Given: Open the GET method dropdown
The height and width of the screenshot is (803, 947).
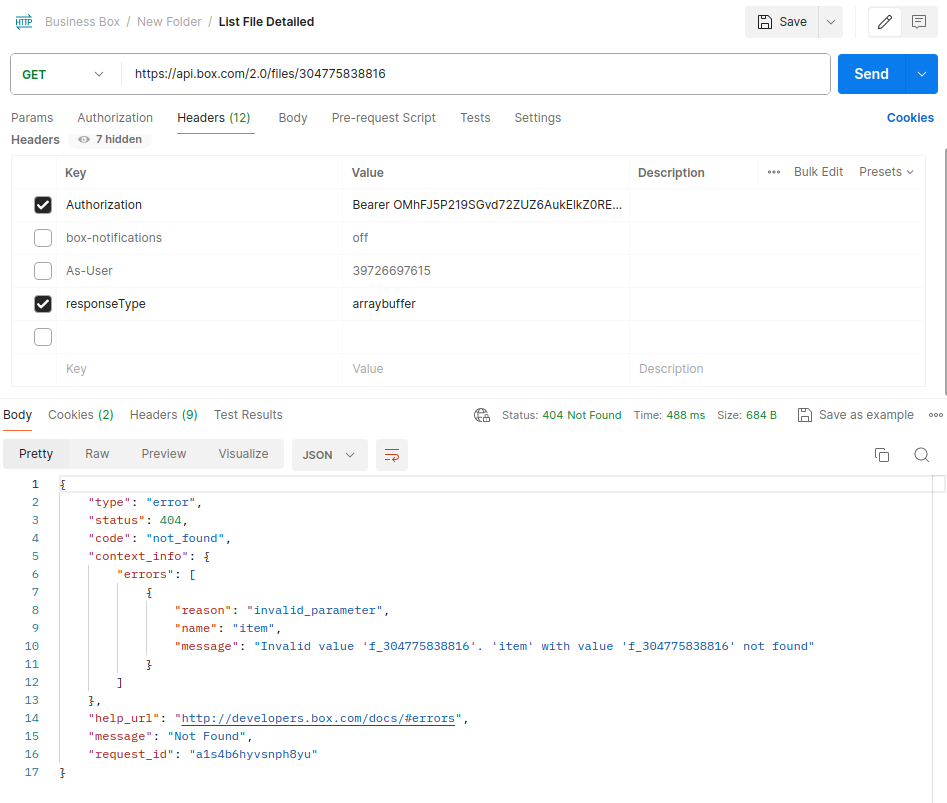Looking at the screenshot, I should click(x=63, y=74).
